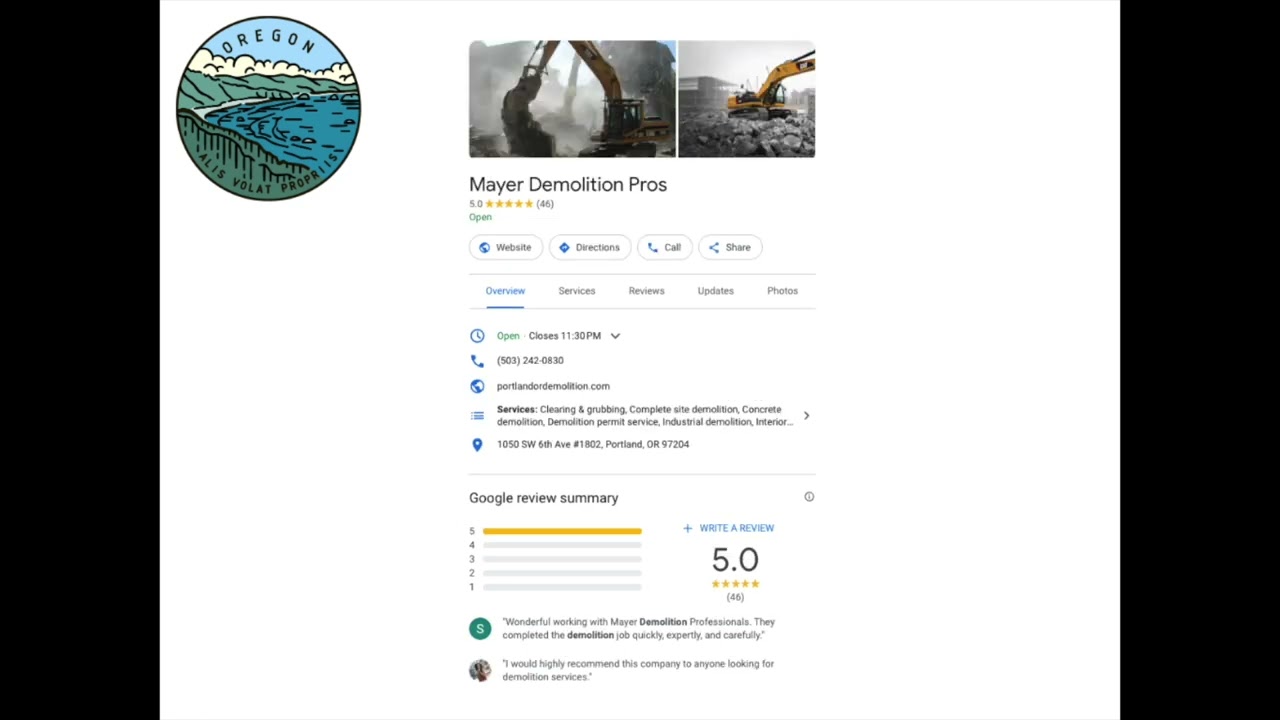Select the Overview tab
The height and width of the screenshot is (720, 1280).
505,291
